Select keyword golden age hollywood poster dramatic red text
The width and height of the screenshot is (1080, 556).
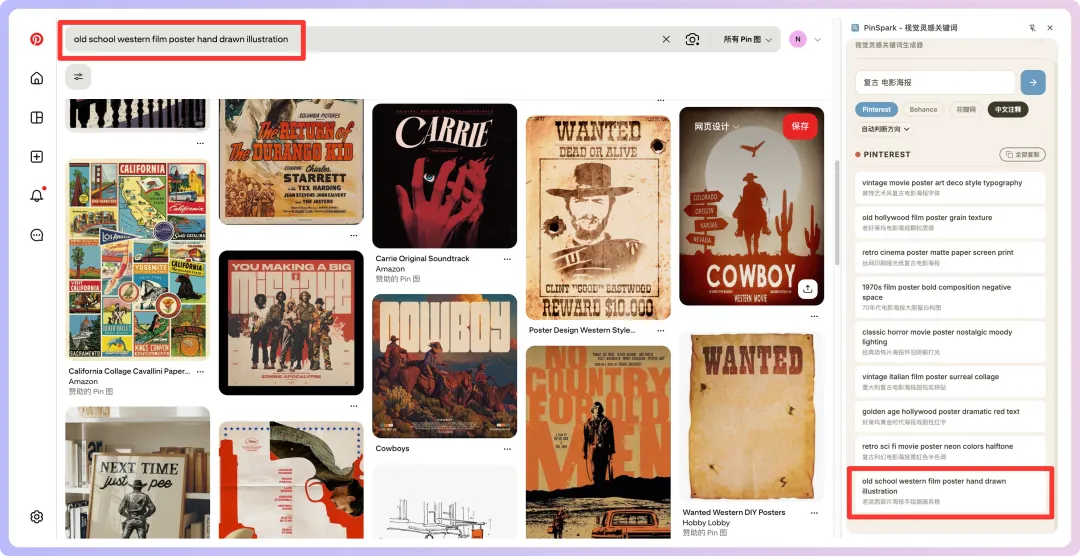click(x=950, y=415)
